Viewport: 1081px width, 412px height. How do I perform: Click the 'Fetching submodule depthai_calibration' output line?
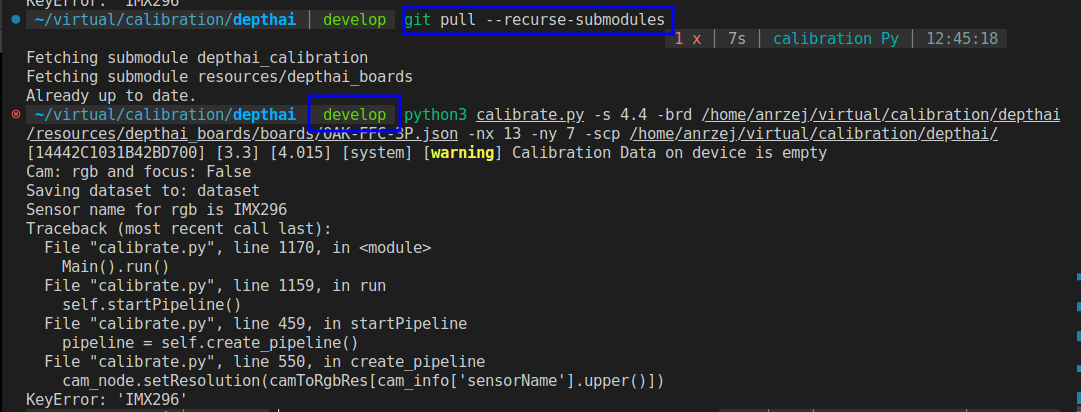[x=196, y=58]
